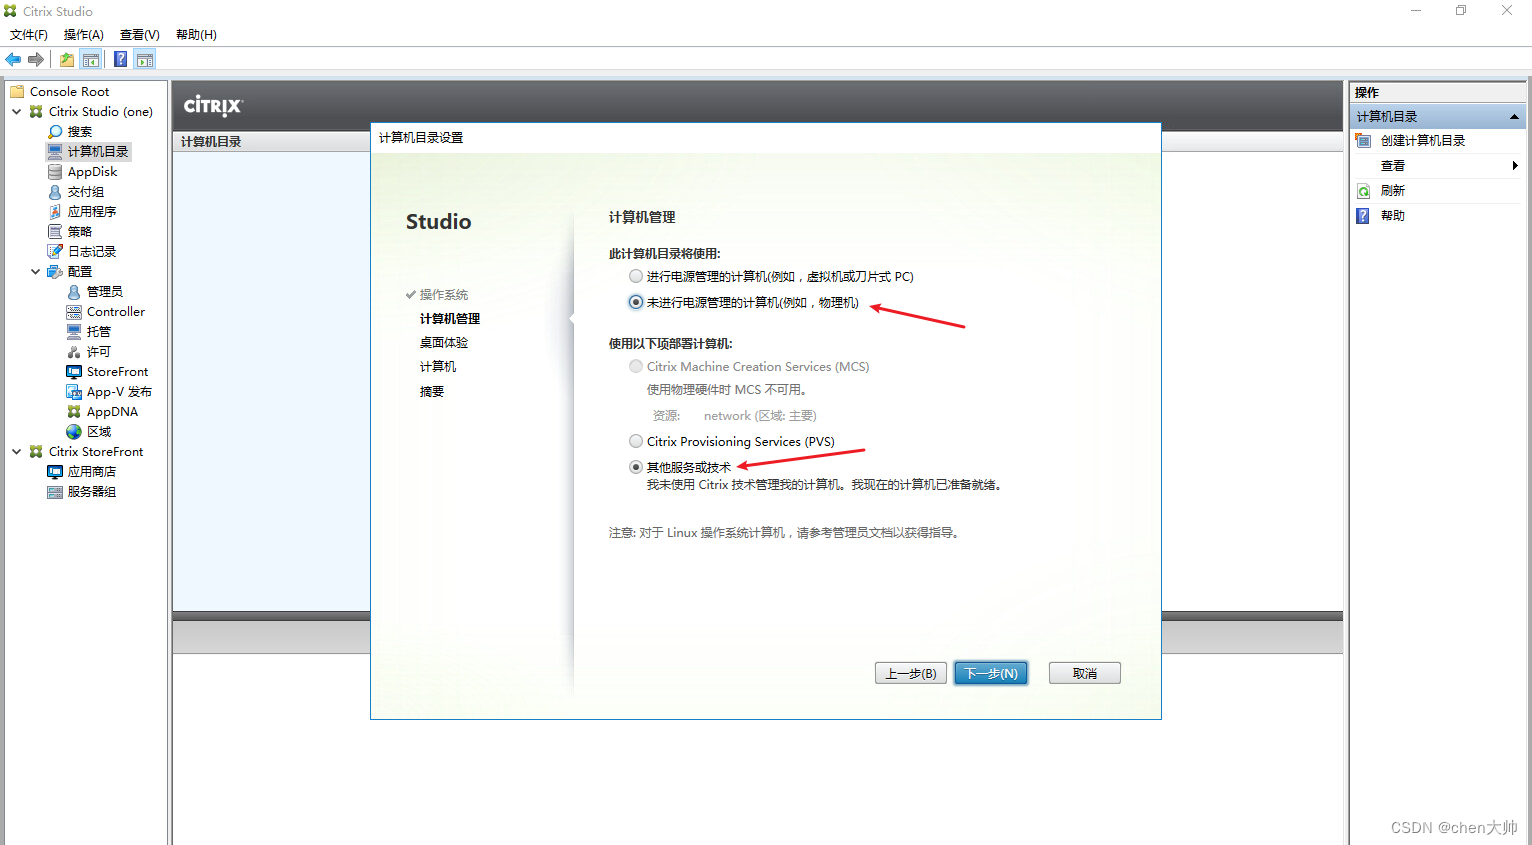The height and width of the screenshot is (845, 1532).
Task: Click the Forward arrow toolbar icon
Action: pyautogui.click(x=36, y=60)
